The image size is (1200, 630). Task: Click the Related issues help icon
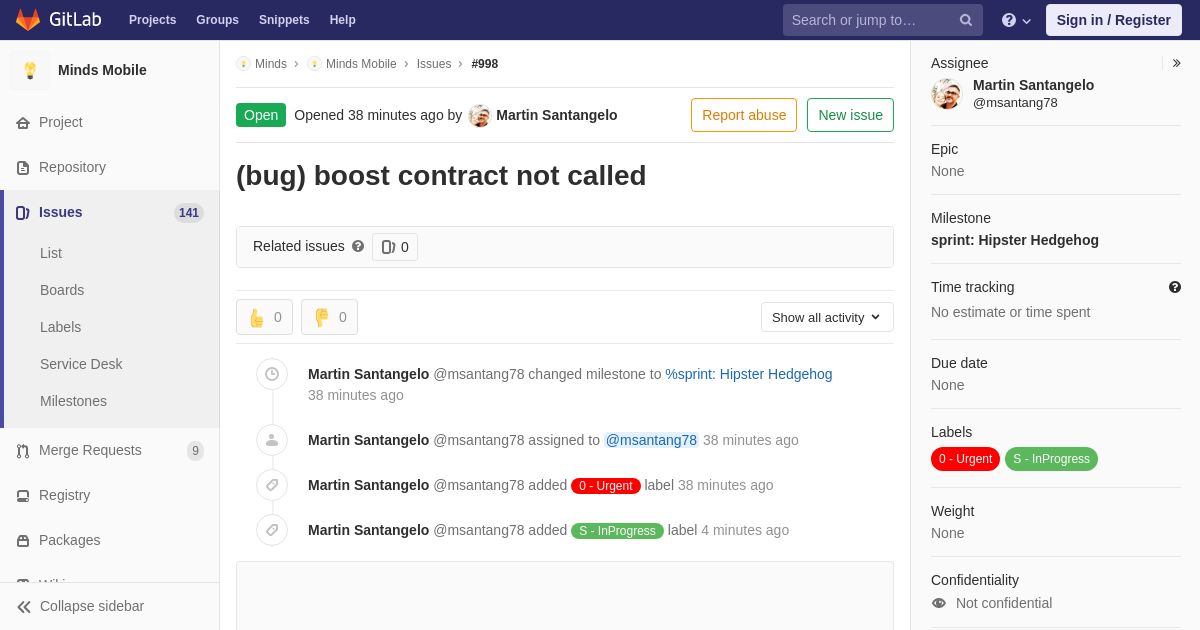pyautogui.click(x=358, y=246)
